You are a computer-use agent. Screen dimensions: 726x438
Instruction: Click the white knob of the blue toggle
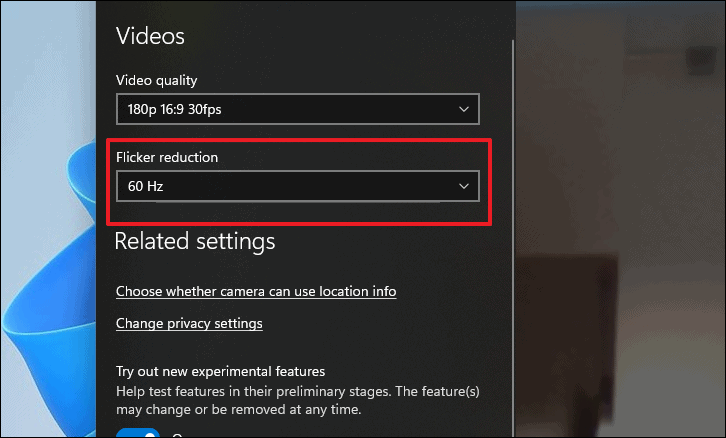[150, 435]
